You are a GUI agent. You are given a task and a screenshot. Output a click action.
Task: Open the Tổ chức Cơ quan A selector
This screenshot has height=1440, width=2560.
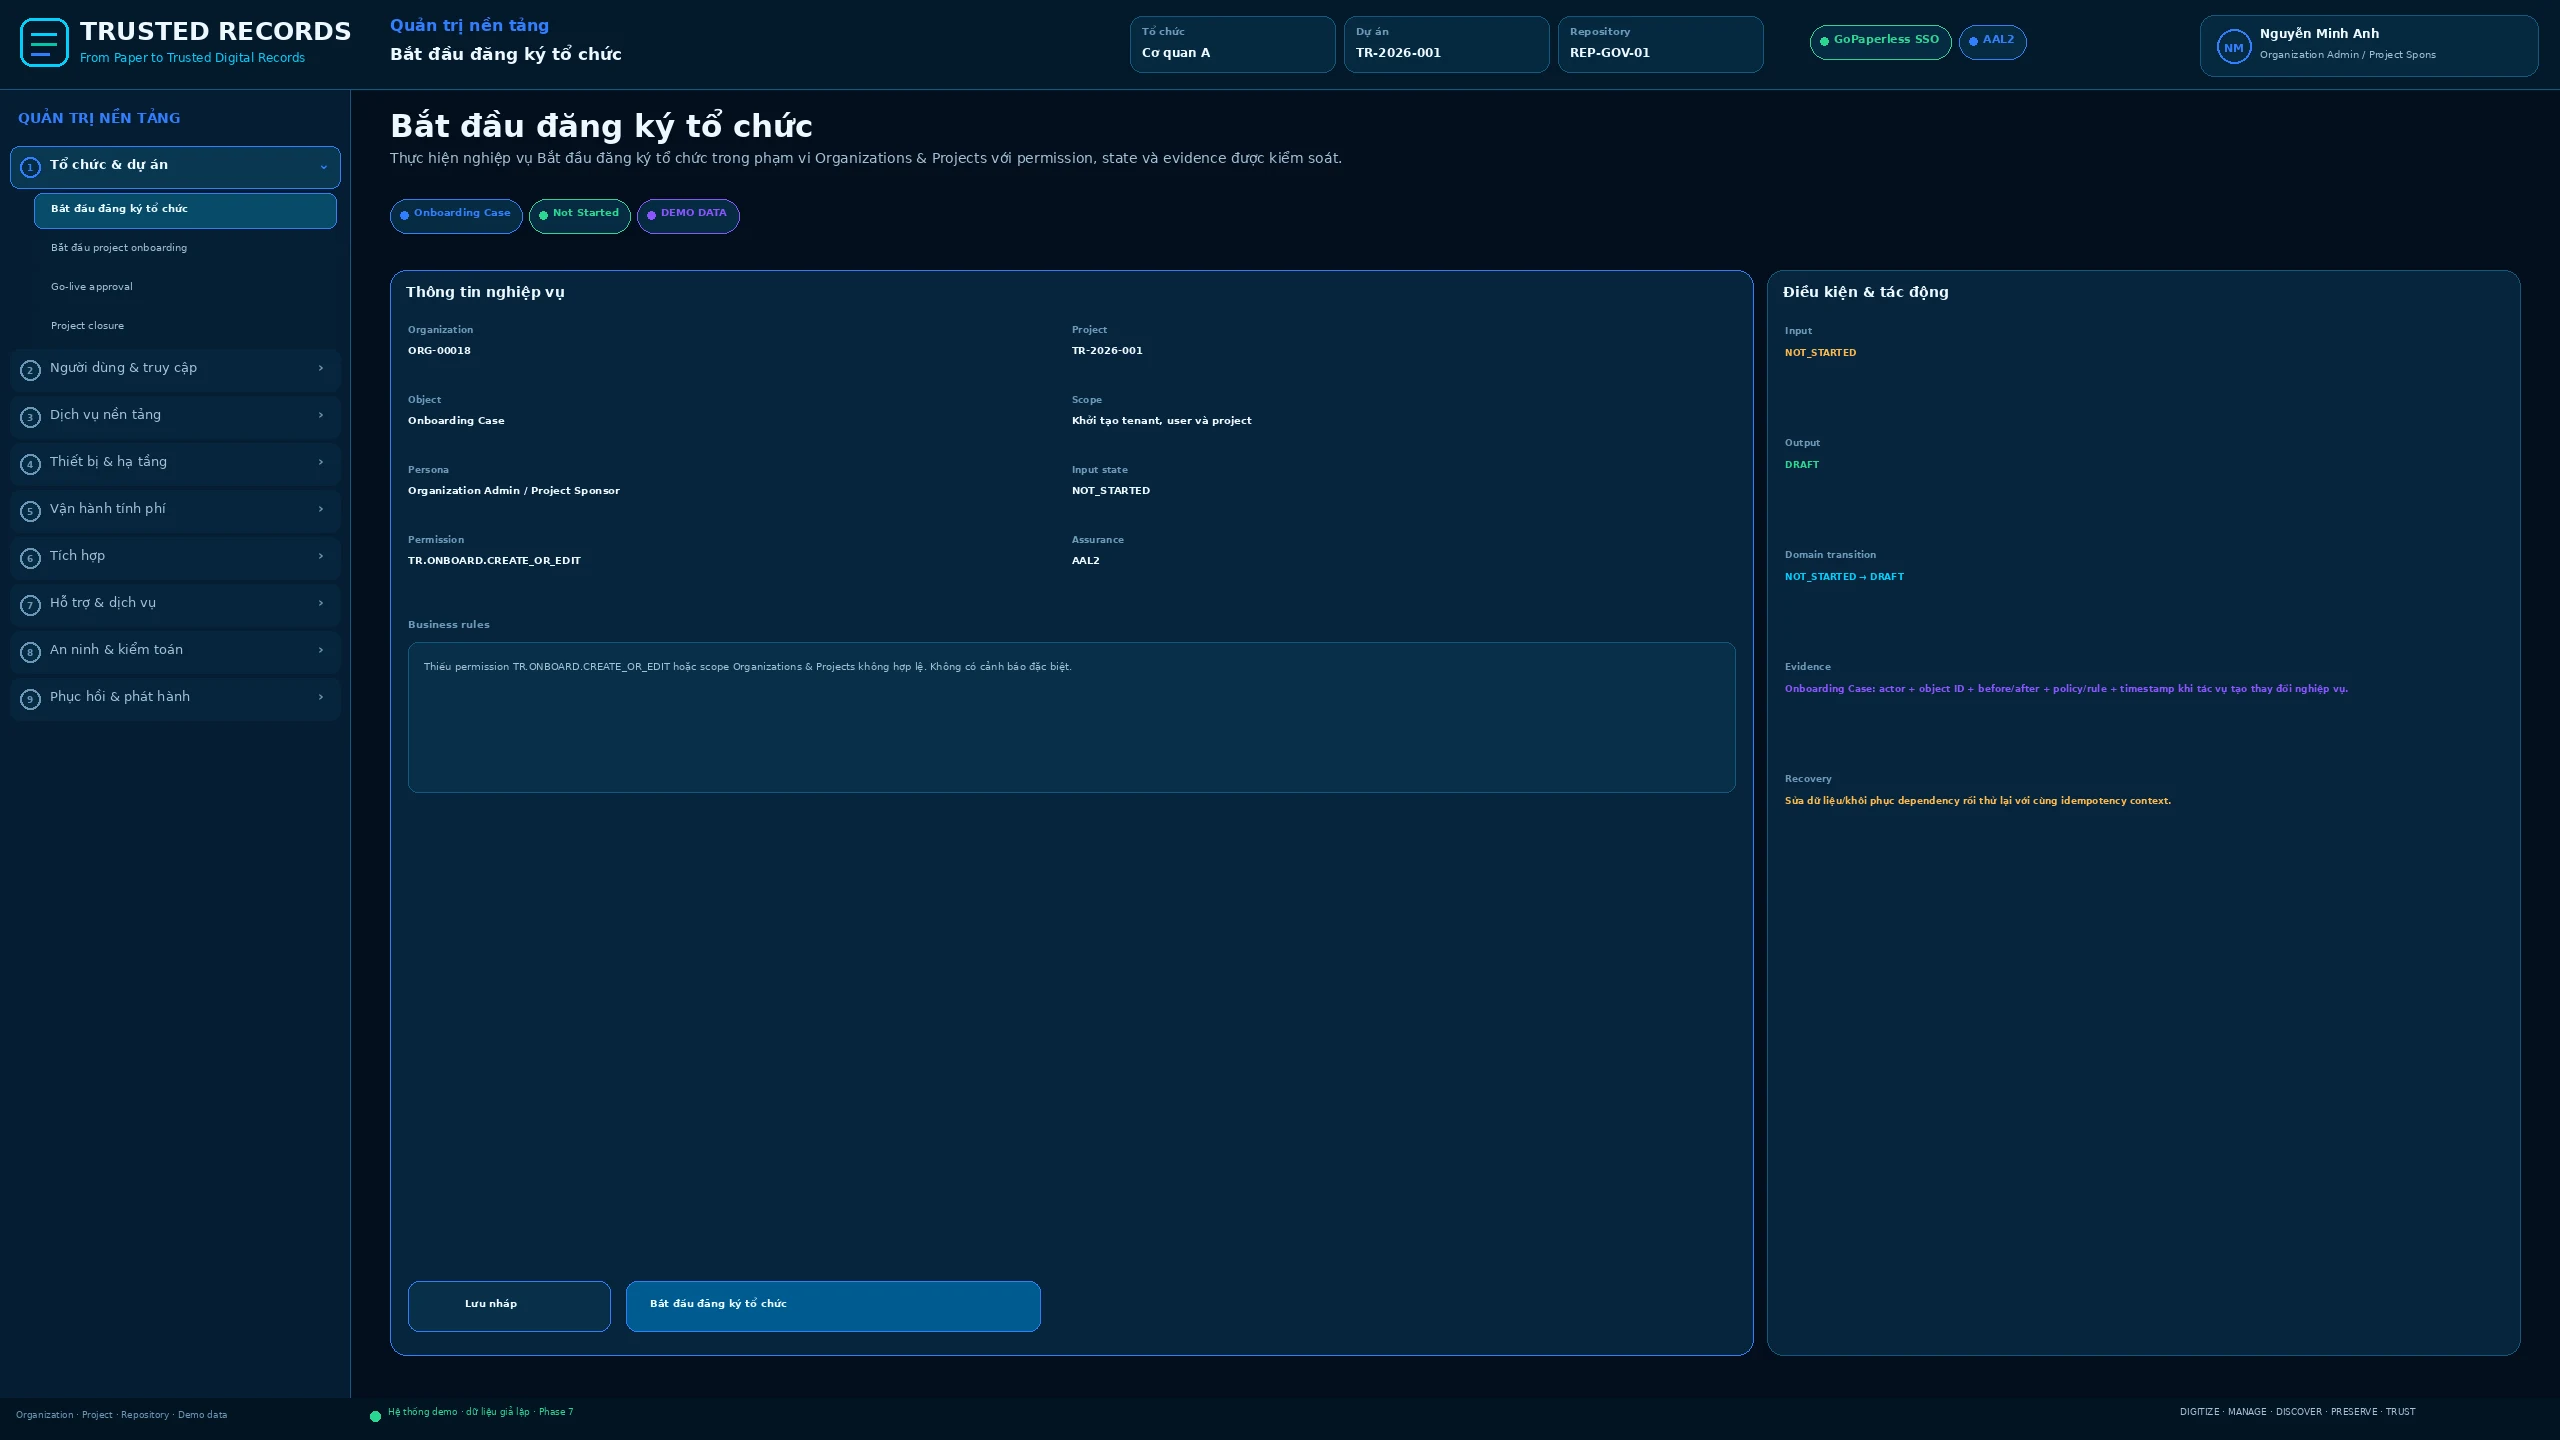click(1232, 44)
